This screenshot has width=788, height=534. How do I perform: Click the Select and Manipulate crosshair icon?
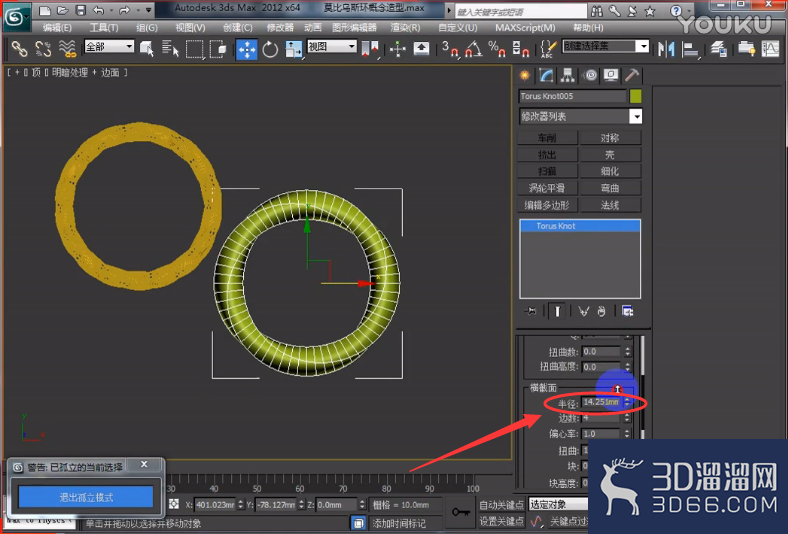[398, 49]
